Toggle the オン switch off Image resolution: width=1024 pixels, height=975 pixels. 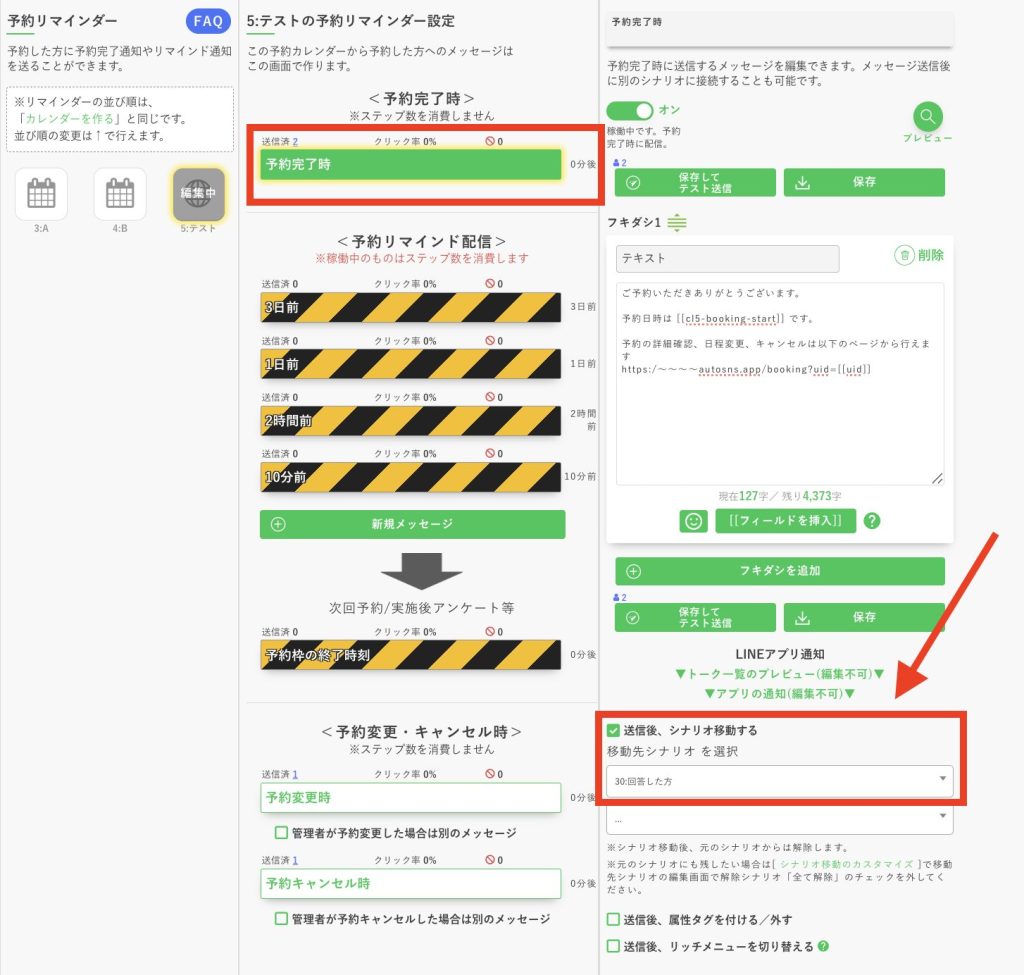629,110
